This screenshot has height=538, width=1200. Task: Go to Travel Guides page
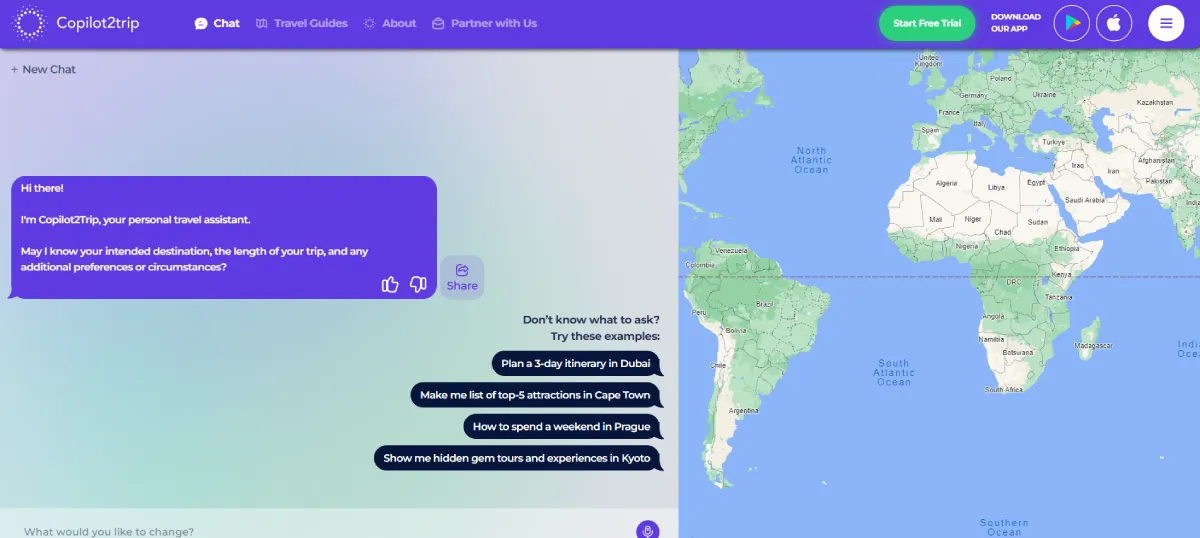tap(301, 23)
